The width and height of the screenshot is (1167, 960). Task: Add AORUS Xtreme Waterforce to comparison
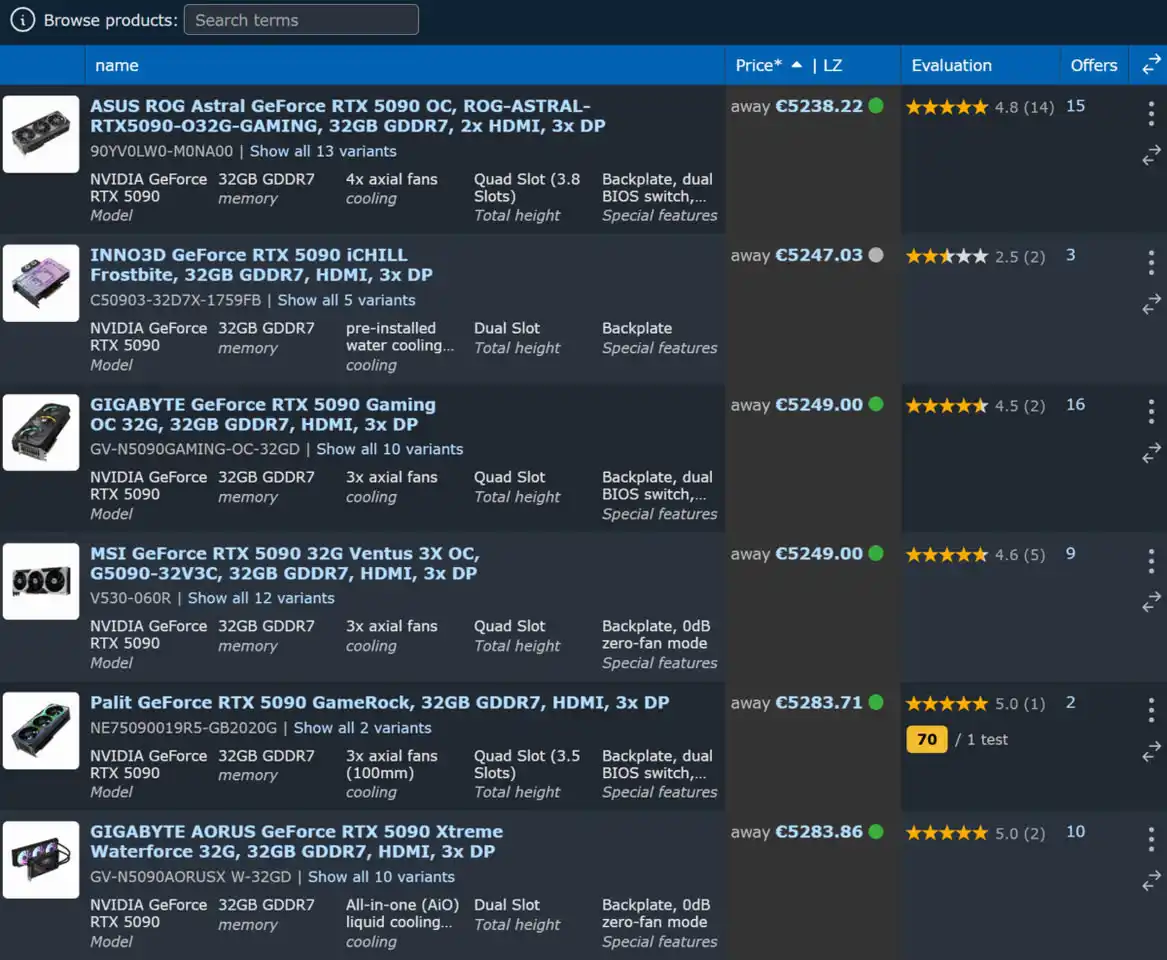[1151, 880]
